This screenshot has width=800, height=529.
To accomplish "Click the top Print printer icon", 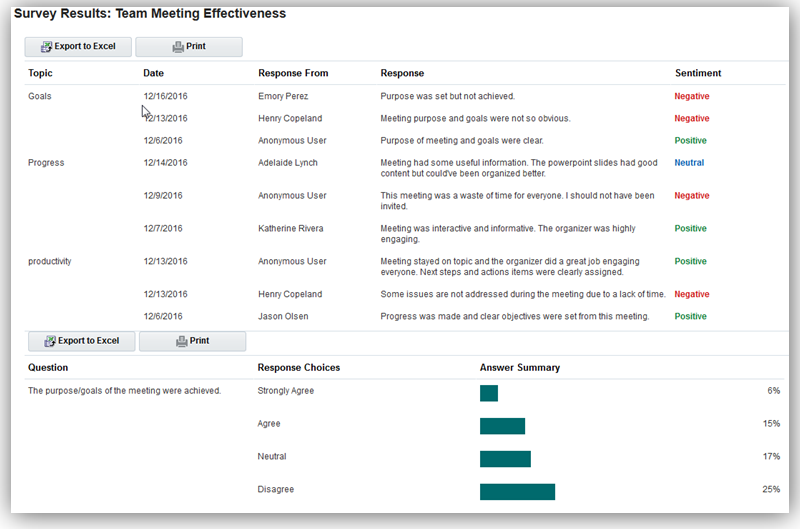I will 178,47.
